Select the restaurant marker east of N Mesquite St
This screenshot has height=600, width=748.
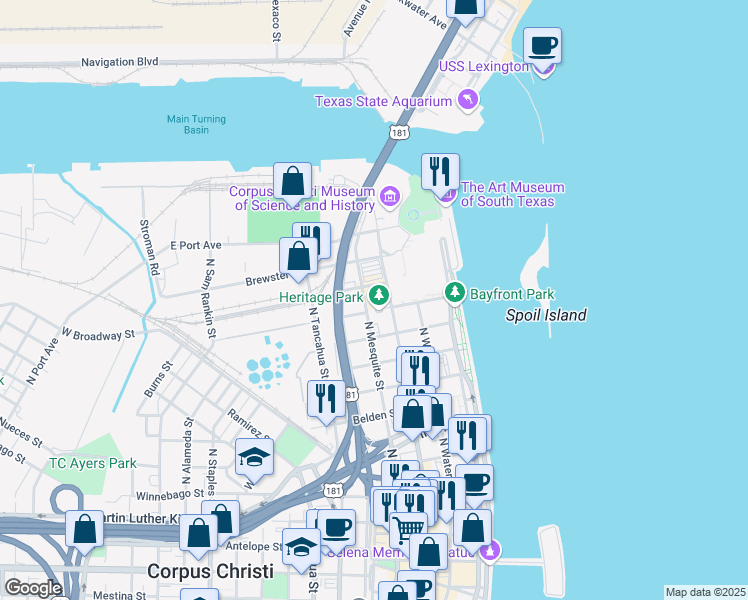[x=420, y=372]
